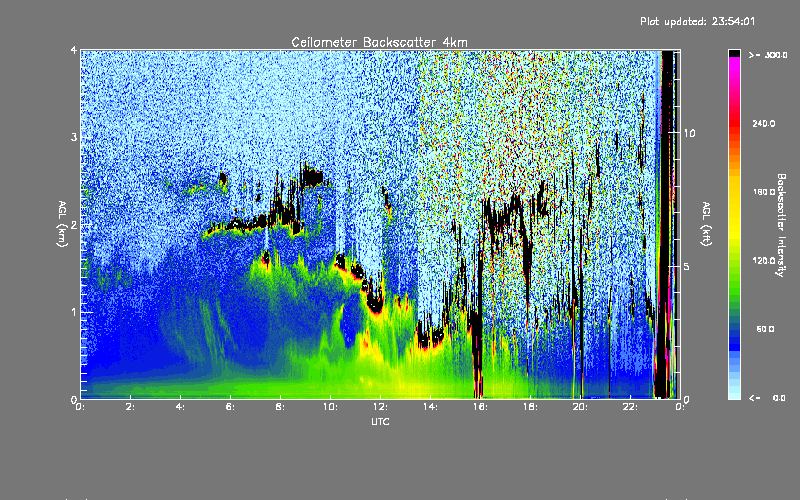Click the 8: hour tick label
The height and width of the screenshot is (500, 800).
280,407
